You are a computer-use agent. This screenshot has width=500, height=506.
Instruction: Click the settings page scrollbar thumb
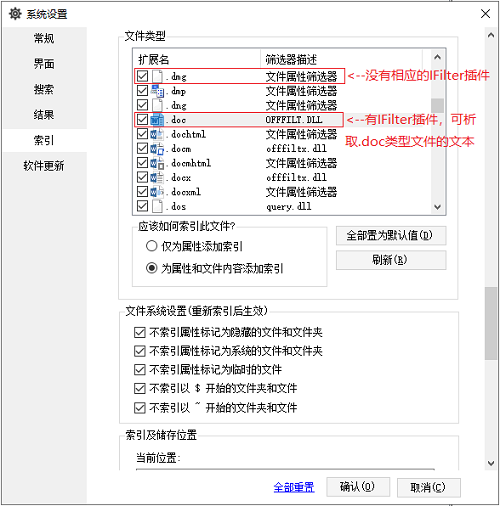click(x=491, y=323)
